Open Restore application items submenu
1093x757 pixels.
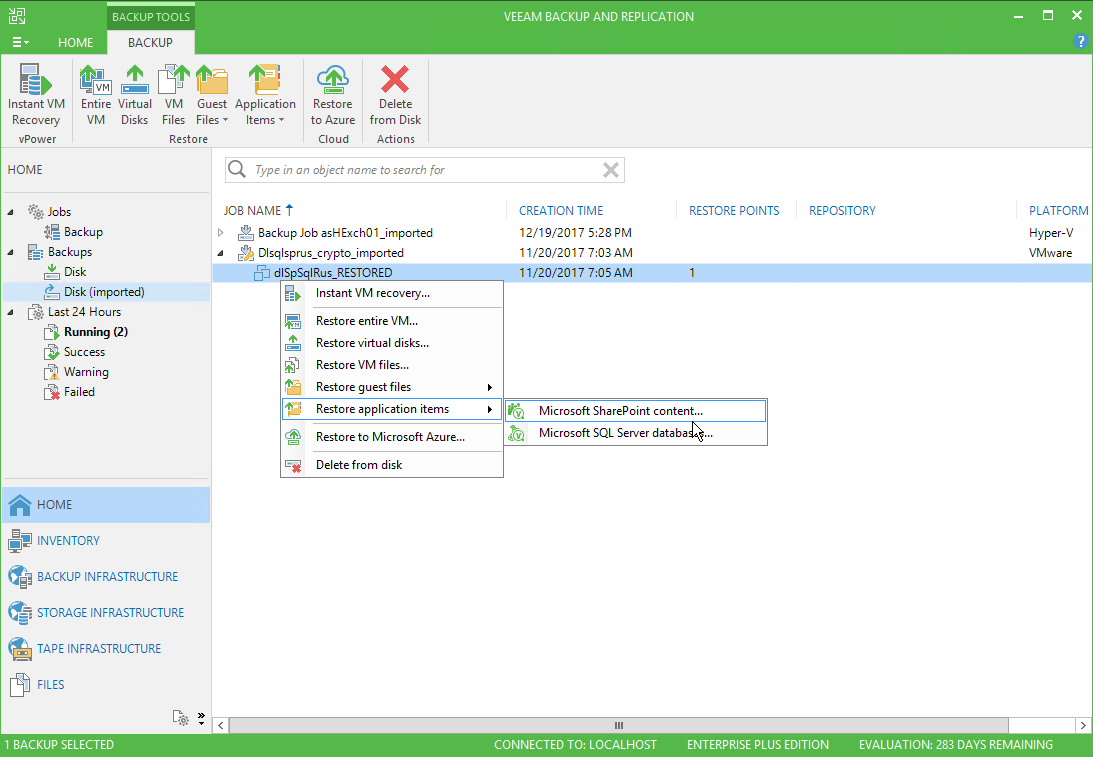(x=392, y=409)
